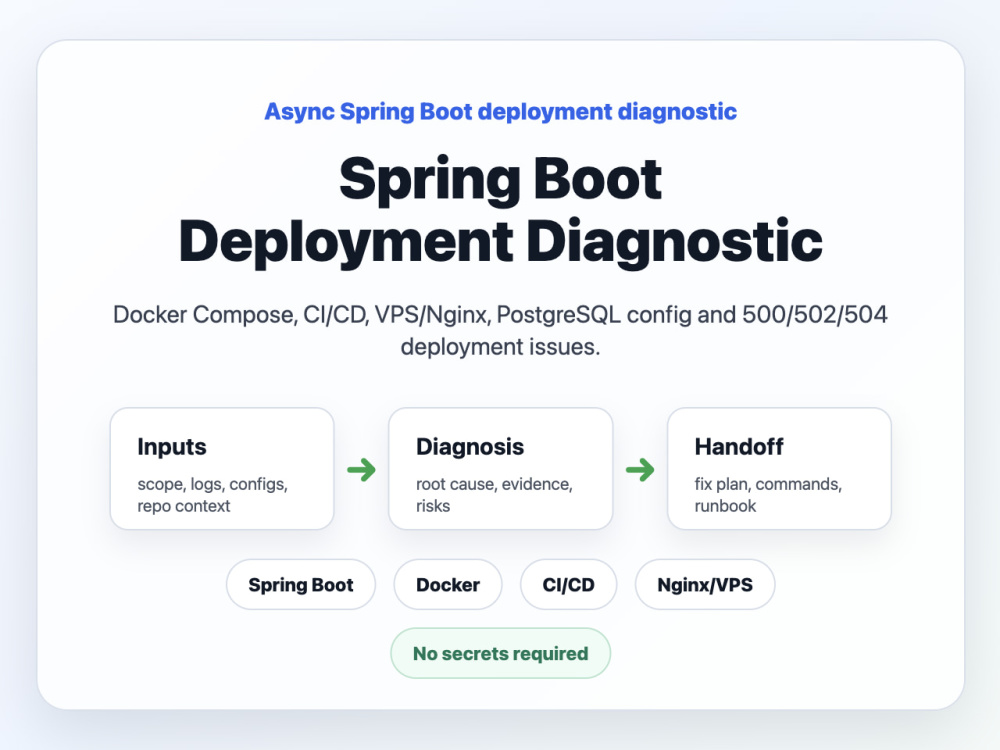This screenshot has width=1000, height=750.
Task: Select the Nginx/VPS pill
Action: coord(705,585)
